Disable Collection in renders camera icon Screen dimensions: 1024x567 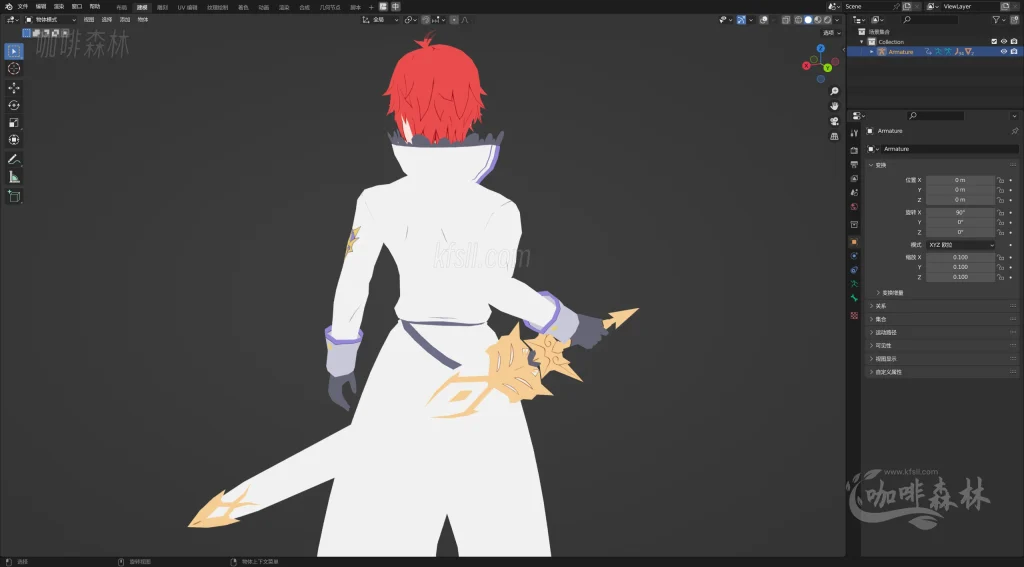[1014, 42]
